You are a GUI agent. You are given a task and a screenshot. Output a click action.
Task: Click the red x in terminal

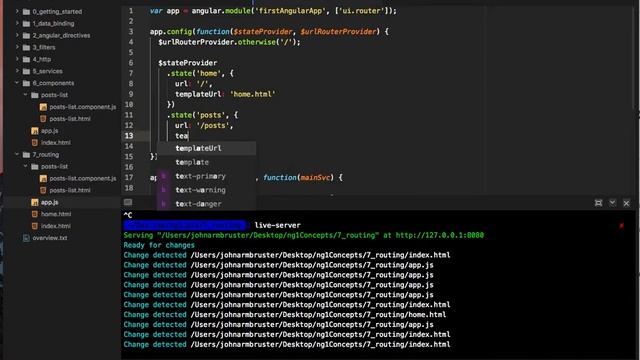pyautogui.click(x=621, y=225)
